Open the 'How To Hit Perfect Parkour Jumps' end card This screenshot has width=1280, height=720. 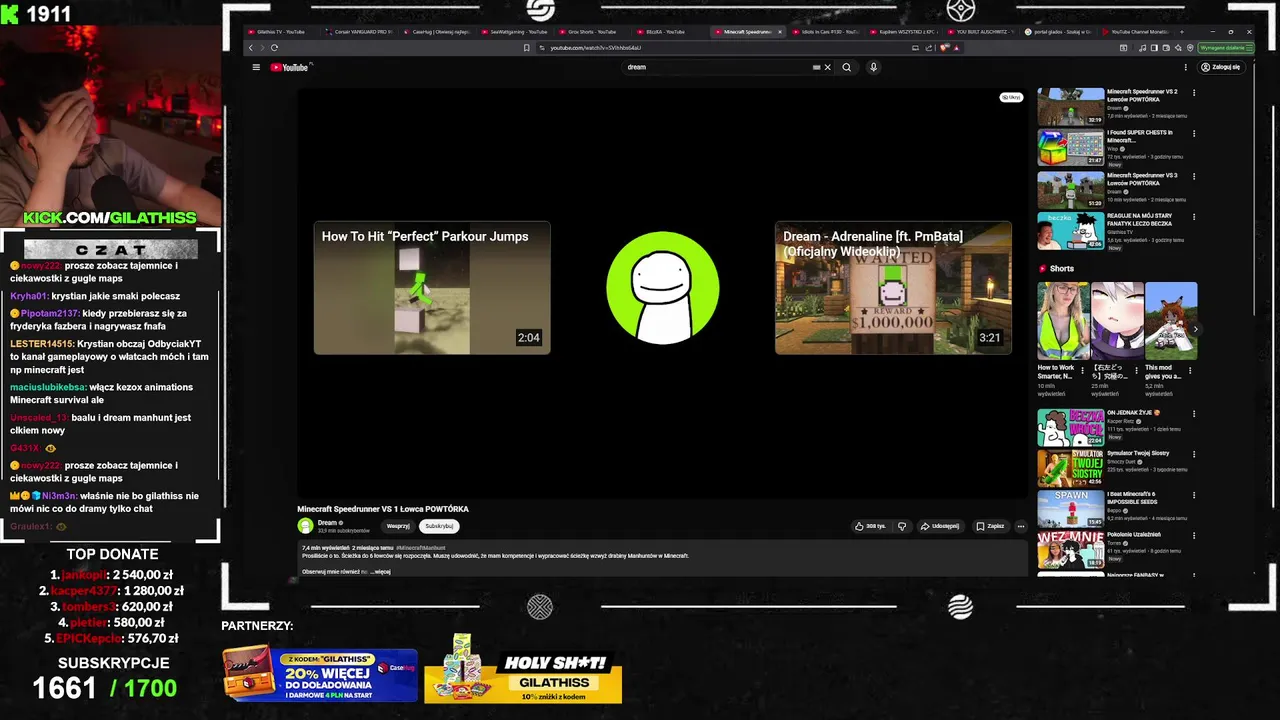tap(432, 288)
